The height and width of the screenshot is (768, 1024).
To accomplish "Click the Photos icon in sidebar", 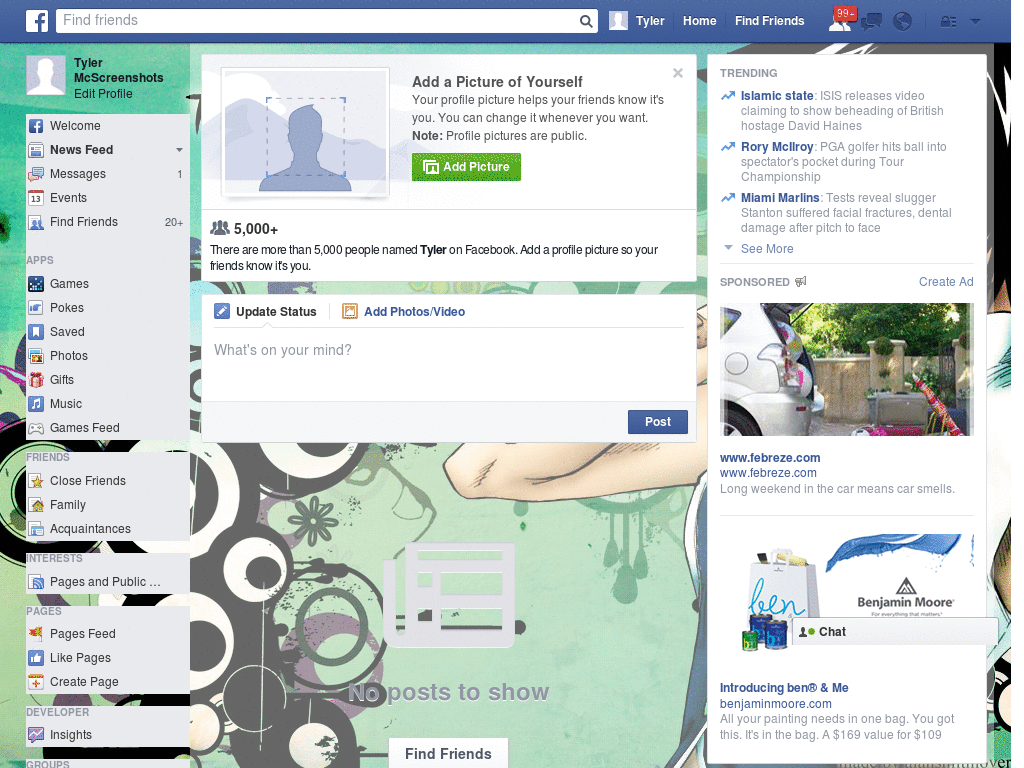I will pyautogui.click(x=36, y=356).
